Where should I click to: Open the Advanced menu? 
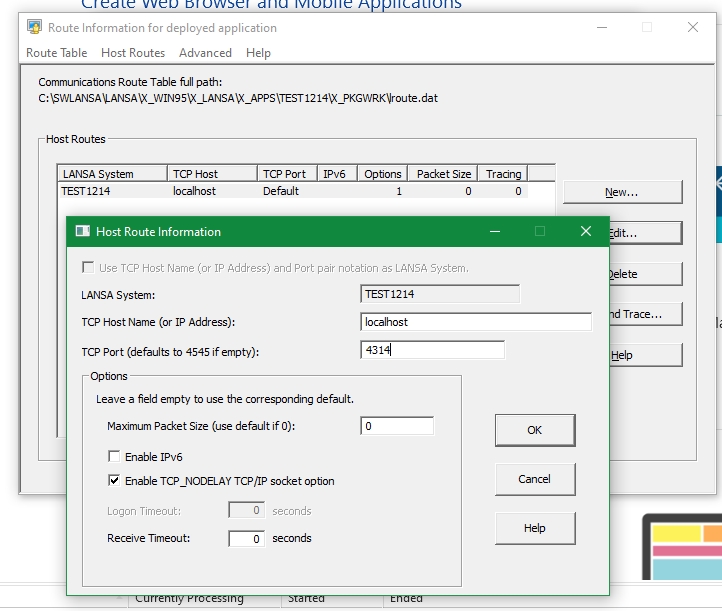click(x=205, y=53)
